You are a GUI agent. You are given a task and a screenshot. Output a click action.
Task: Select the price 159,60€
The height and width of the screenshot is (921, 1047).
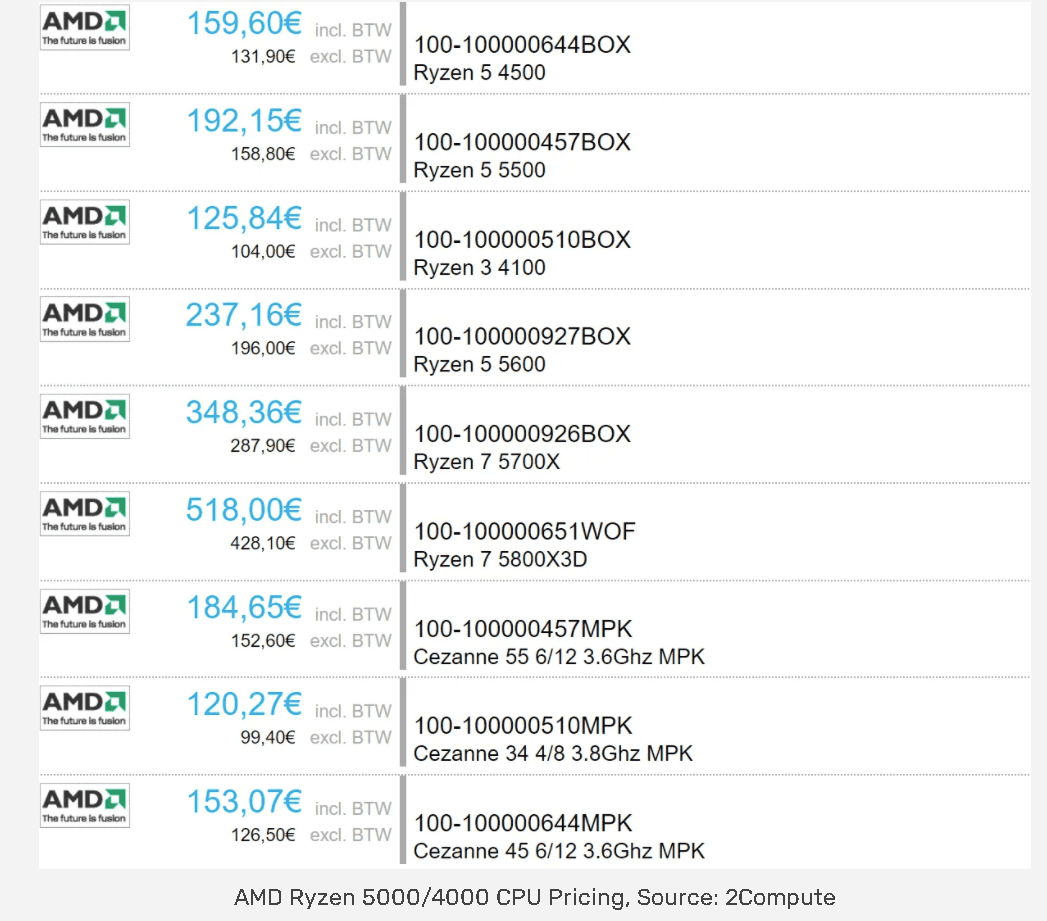point(244,23)
